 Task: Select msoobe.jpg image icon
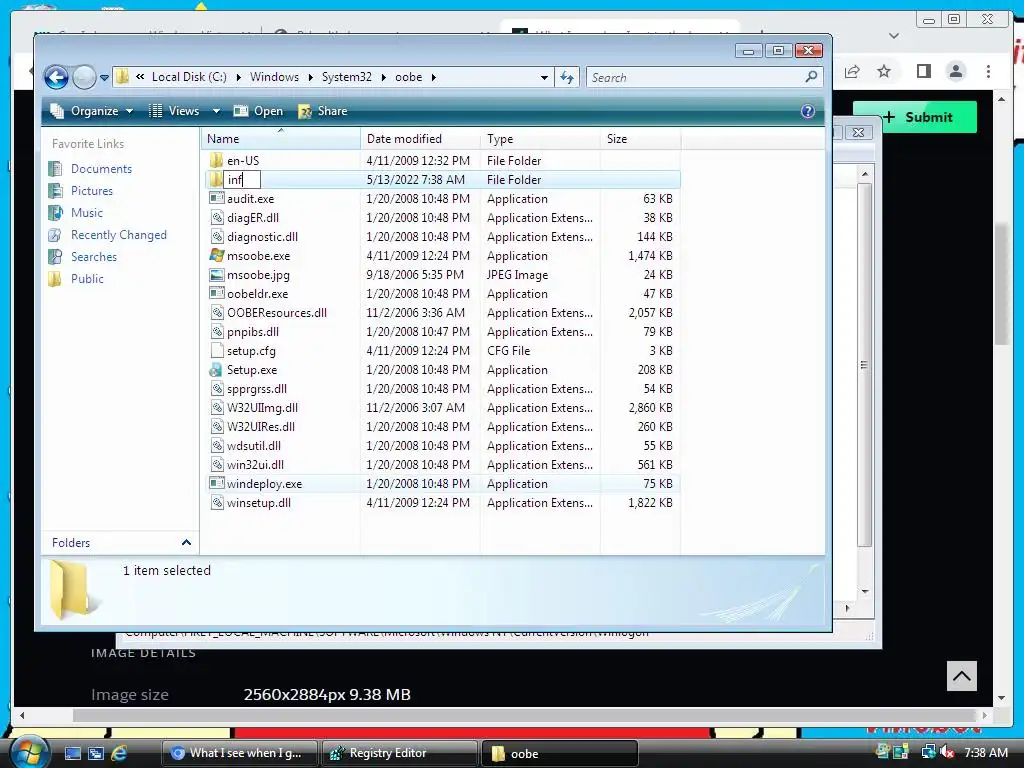pyautogui.click(x=216, y=274)
